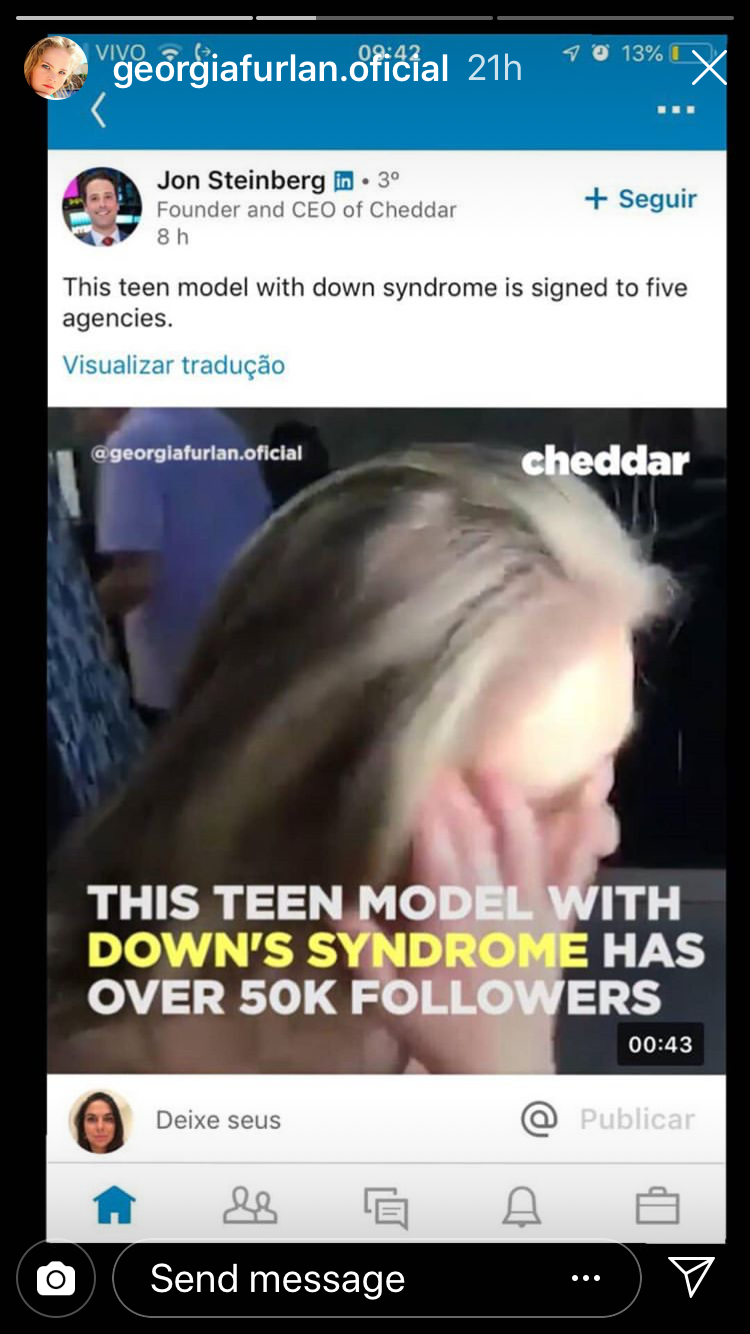The height and width of the screenshot is (1334, 750).
Task: Tap the @ mention icon
Action: point(539,1119)
